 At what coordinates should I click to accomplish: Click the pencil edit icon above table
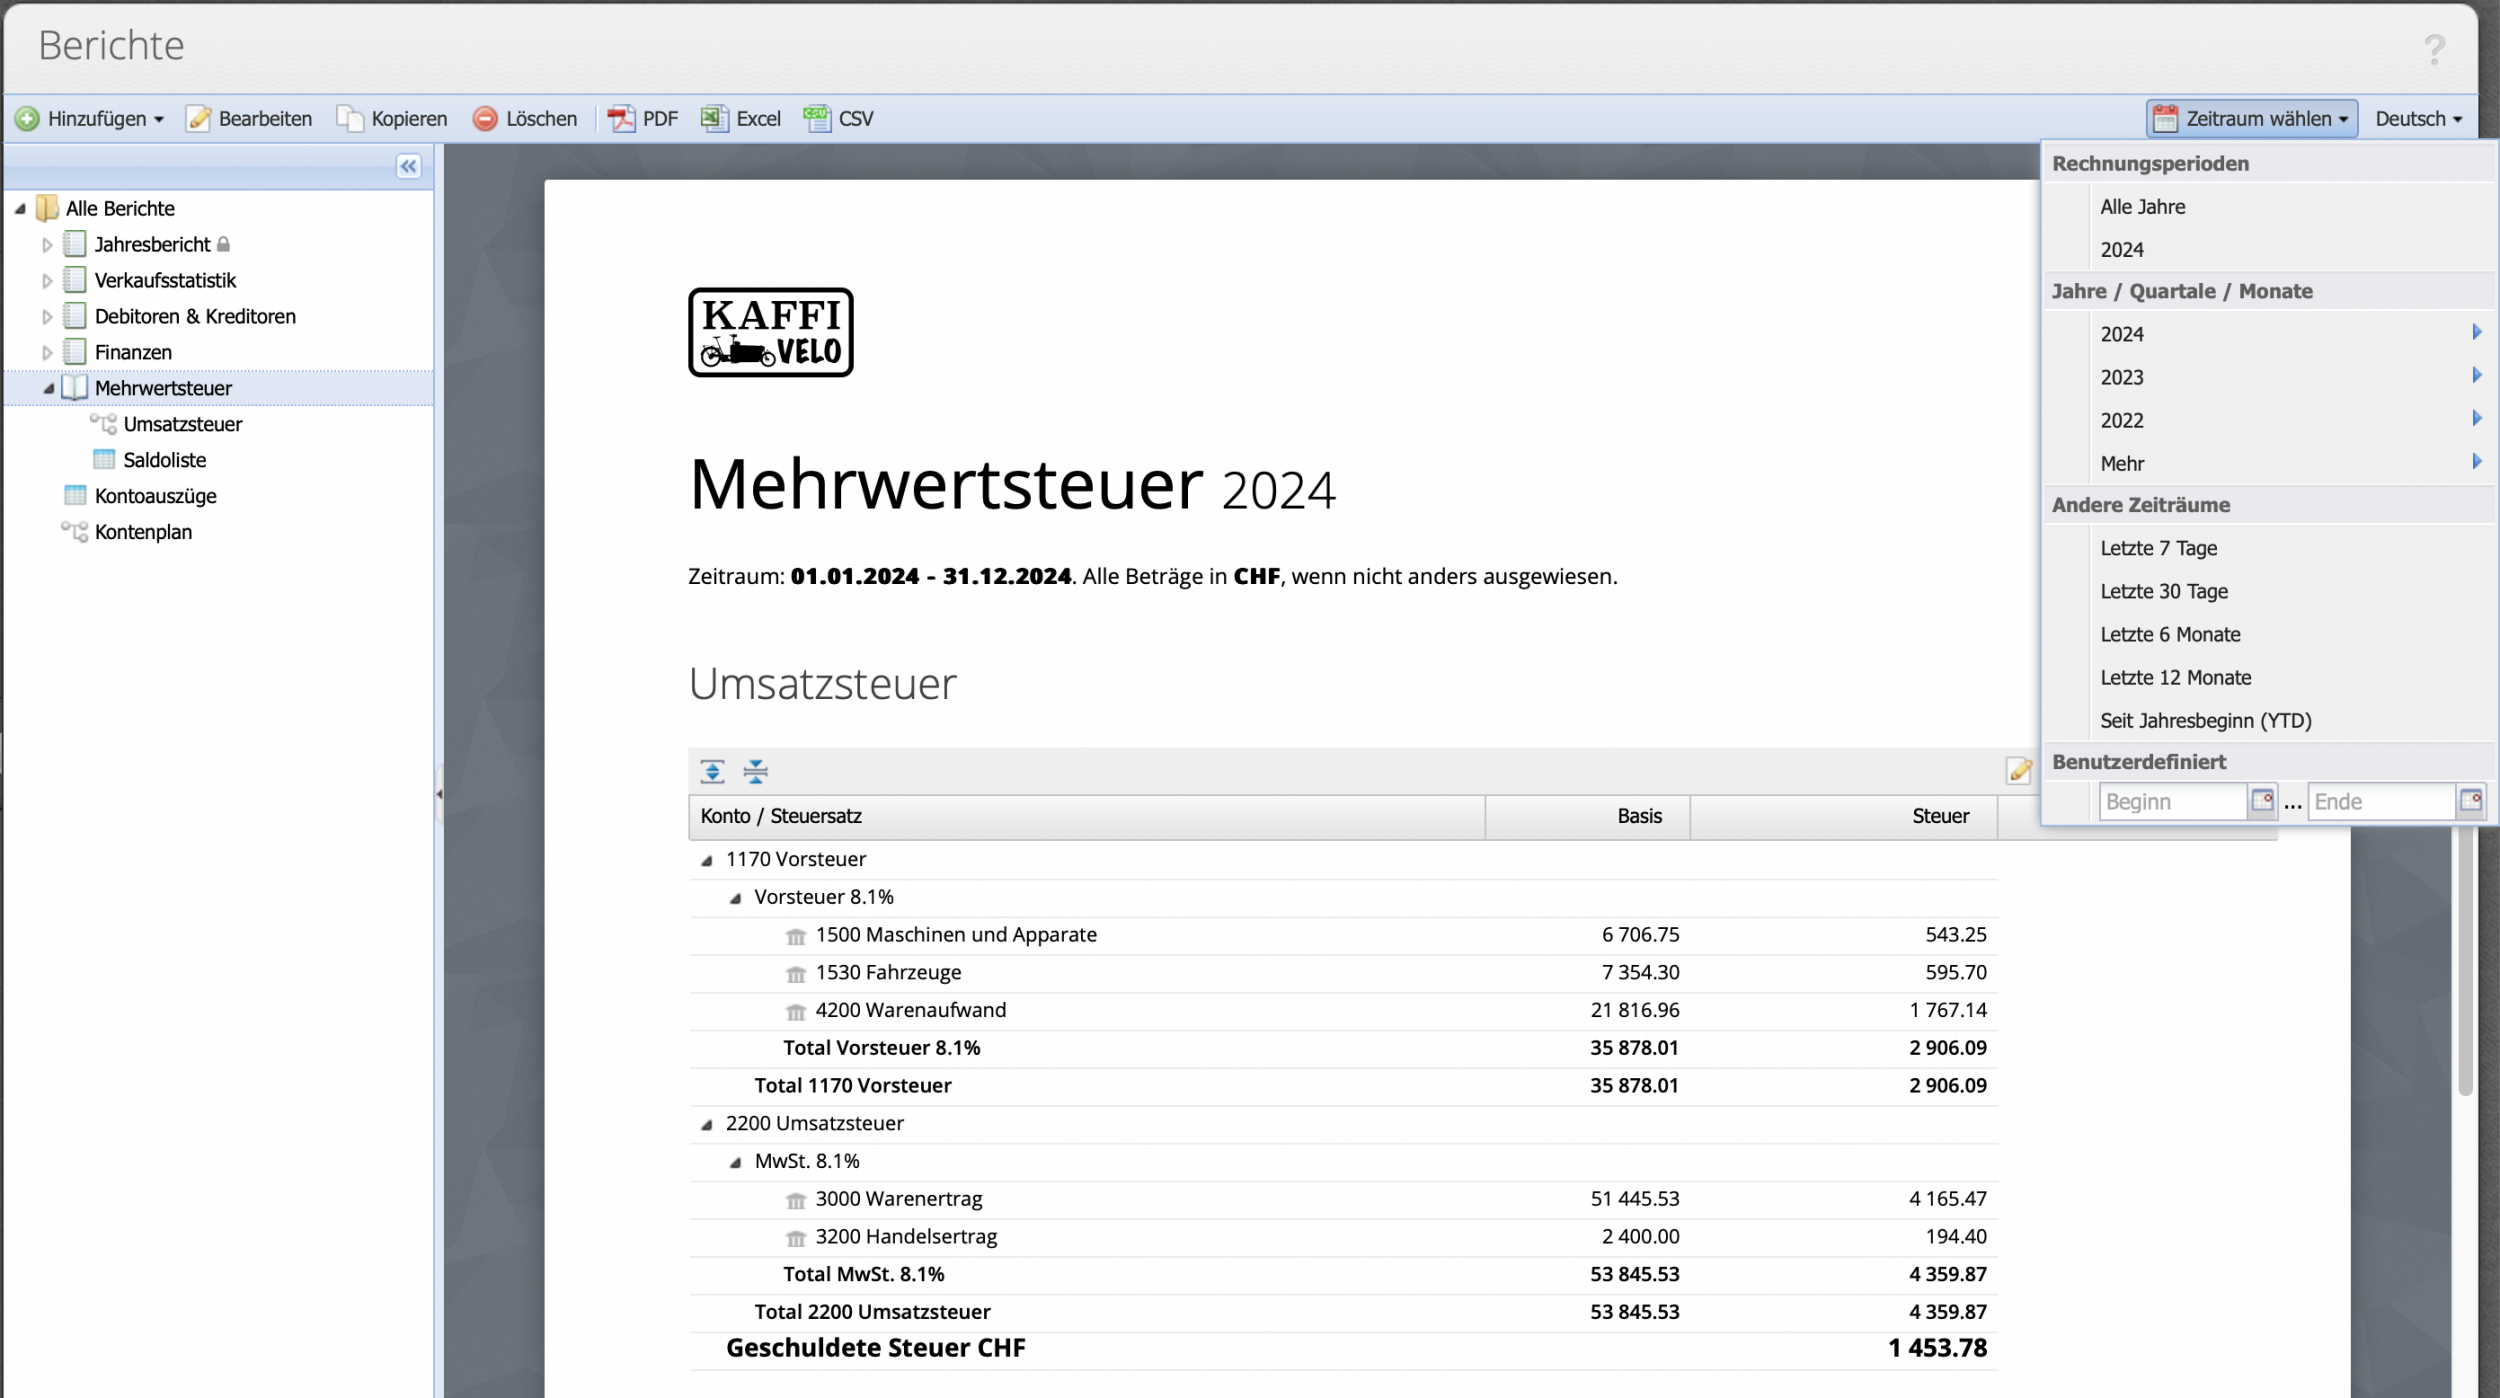2018,771
